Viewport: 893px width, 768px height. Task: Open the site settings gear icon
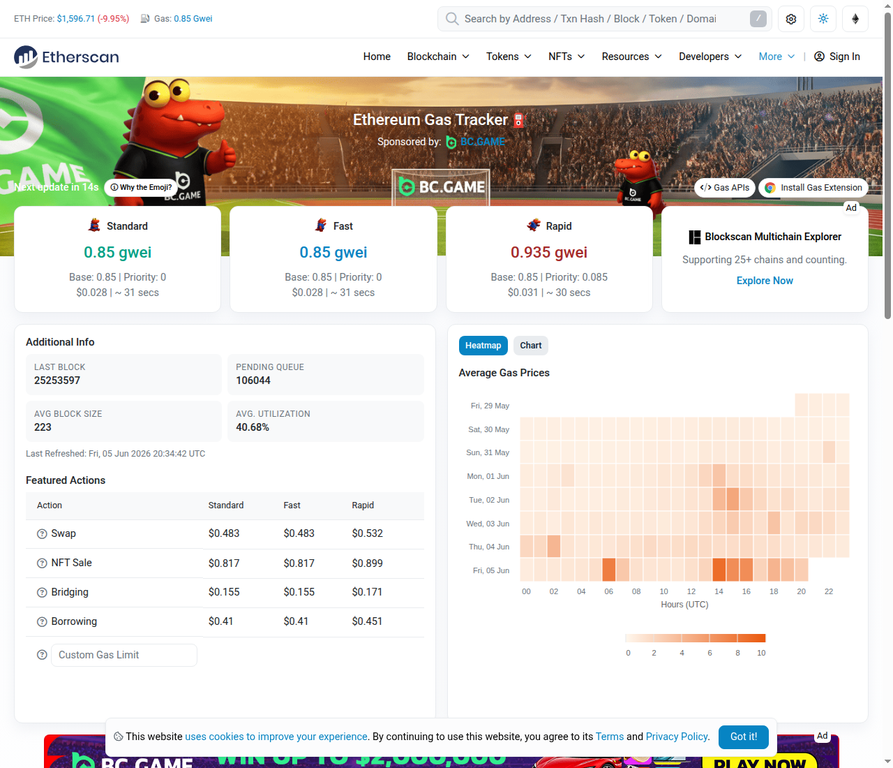click(791, 19)
